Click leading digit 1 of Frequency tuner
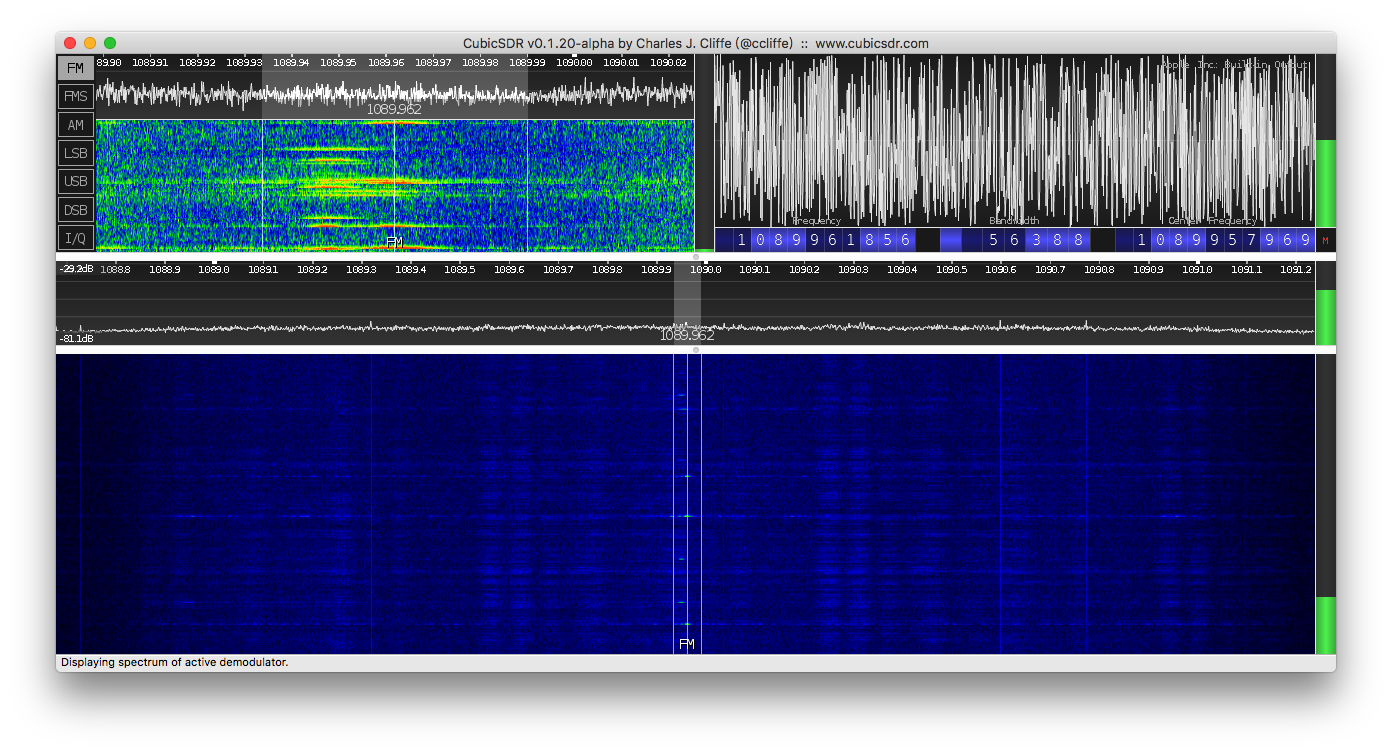Screen dimensions: 1392x752 (x=742, y=240)
